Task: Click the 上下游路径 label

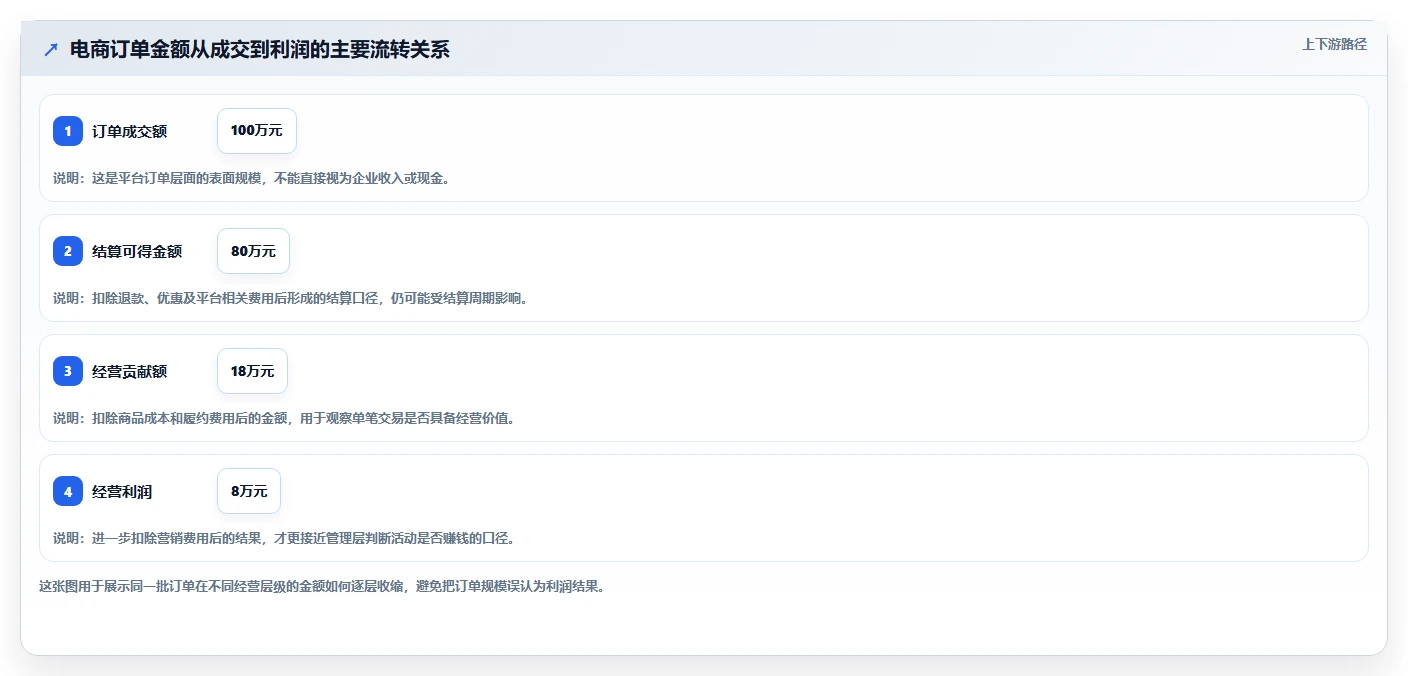Action: coord(1334,44)
